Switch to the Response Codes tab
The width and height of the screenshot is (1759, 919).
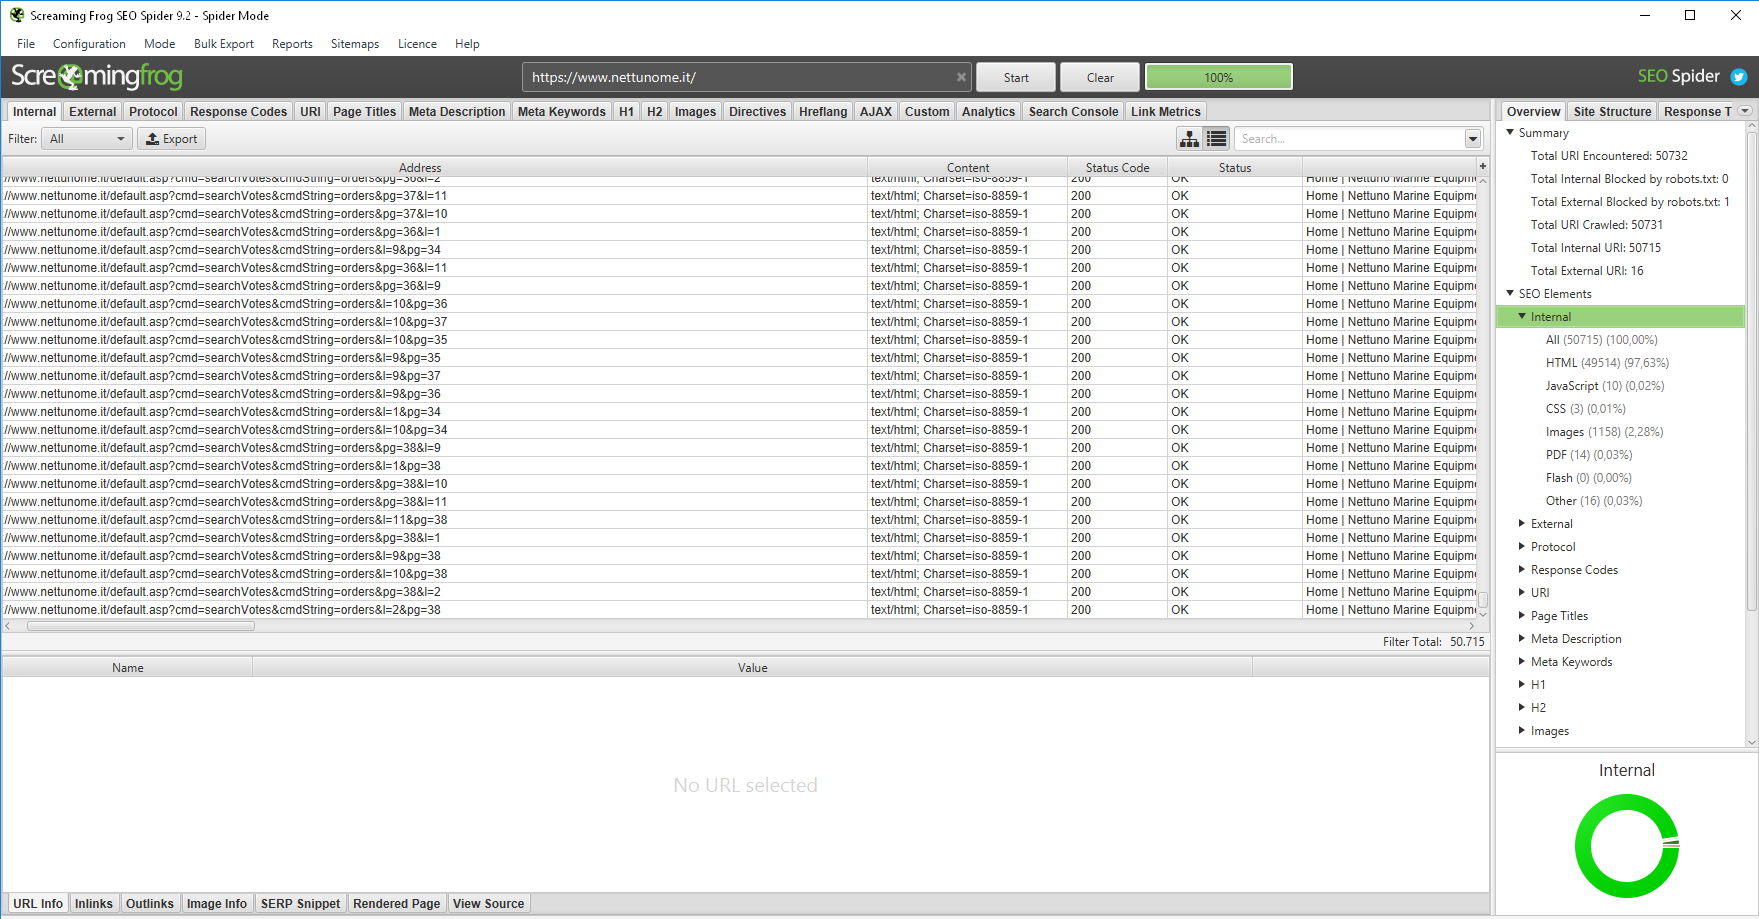(x=238, y=111)
